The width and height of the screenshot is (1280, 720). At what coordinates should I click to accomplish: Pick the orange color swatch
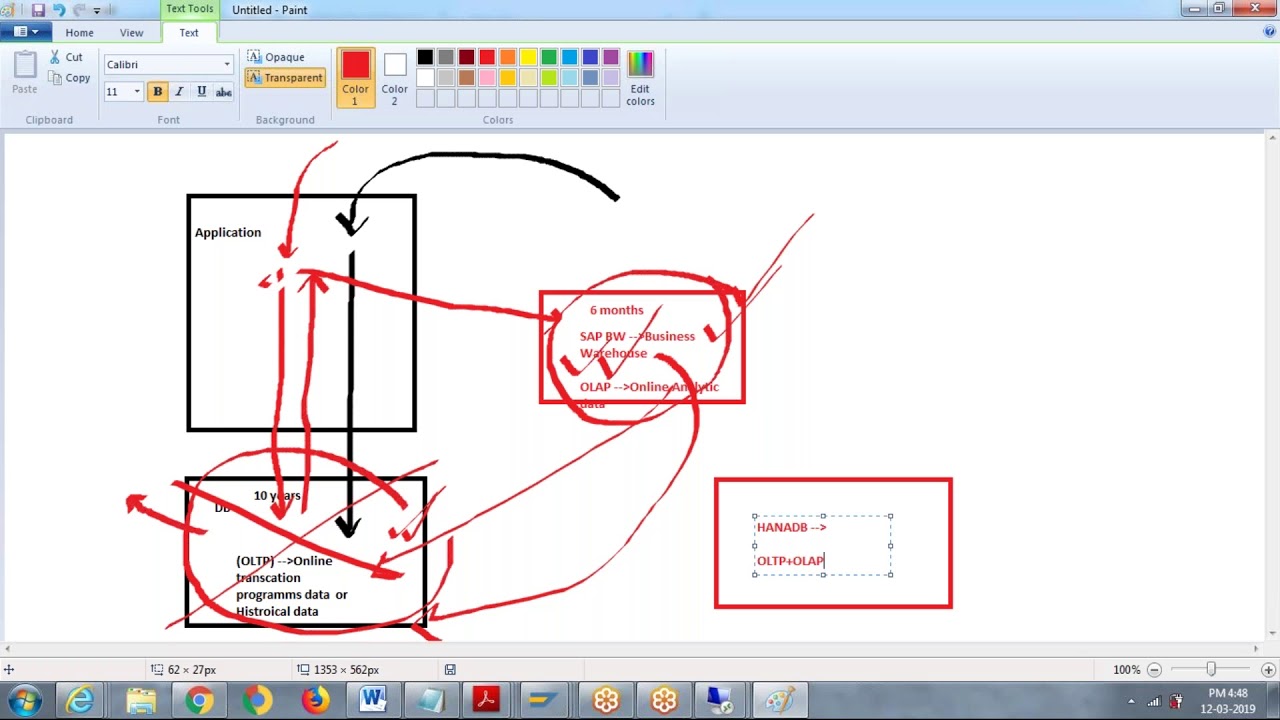[x=508, y=58]
